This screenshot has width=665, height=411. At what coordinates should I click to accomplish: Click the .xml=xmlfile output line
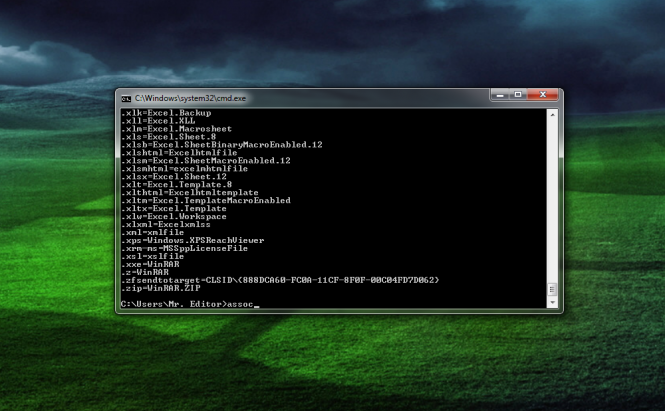tap(150, 233)
